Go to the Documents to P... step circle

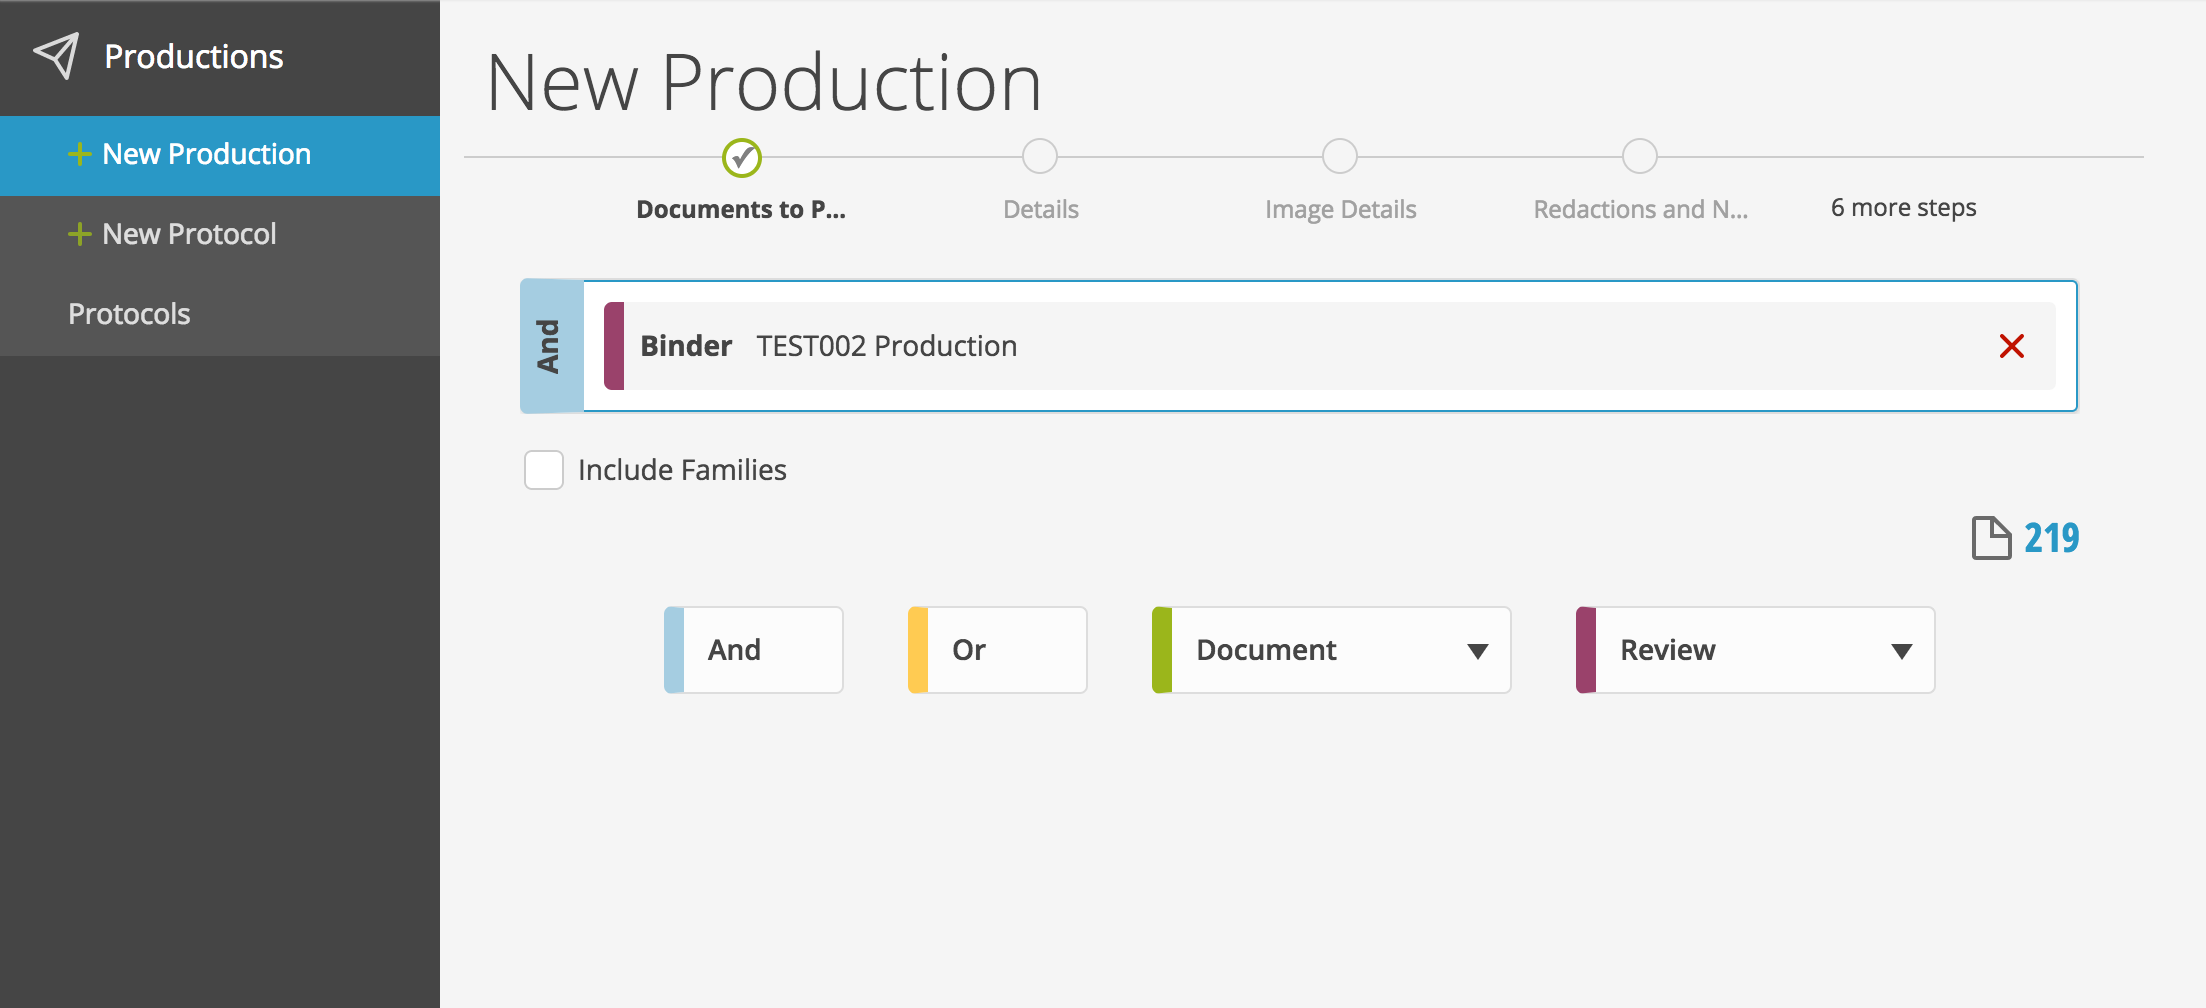pyautogui.click(x=742, y=157)
